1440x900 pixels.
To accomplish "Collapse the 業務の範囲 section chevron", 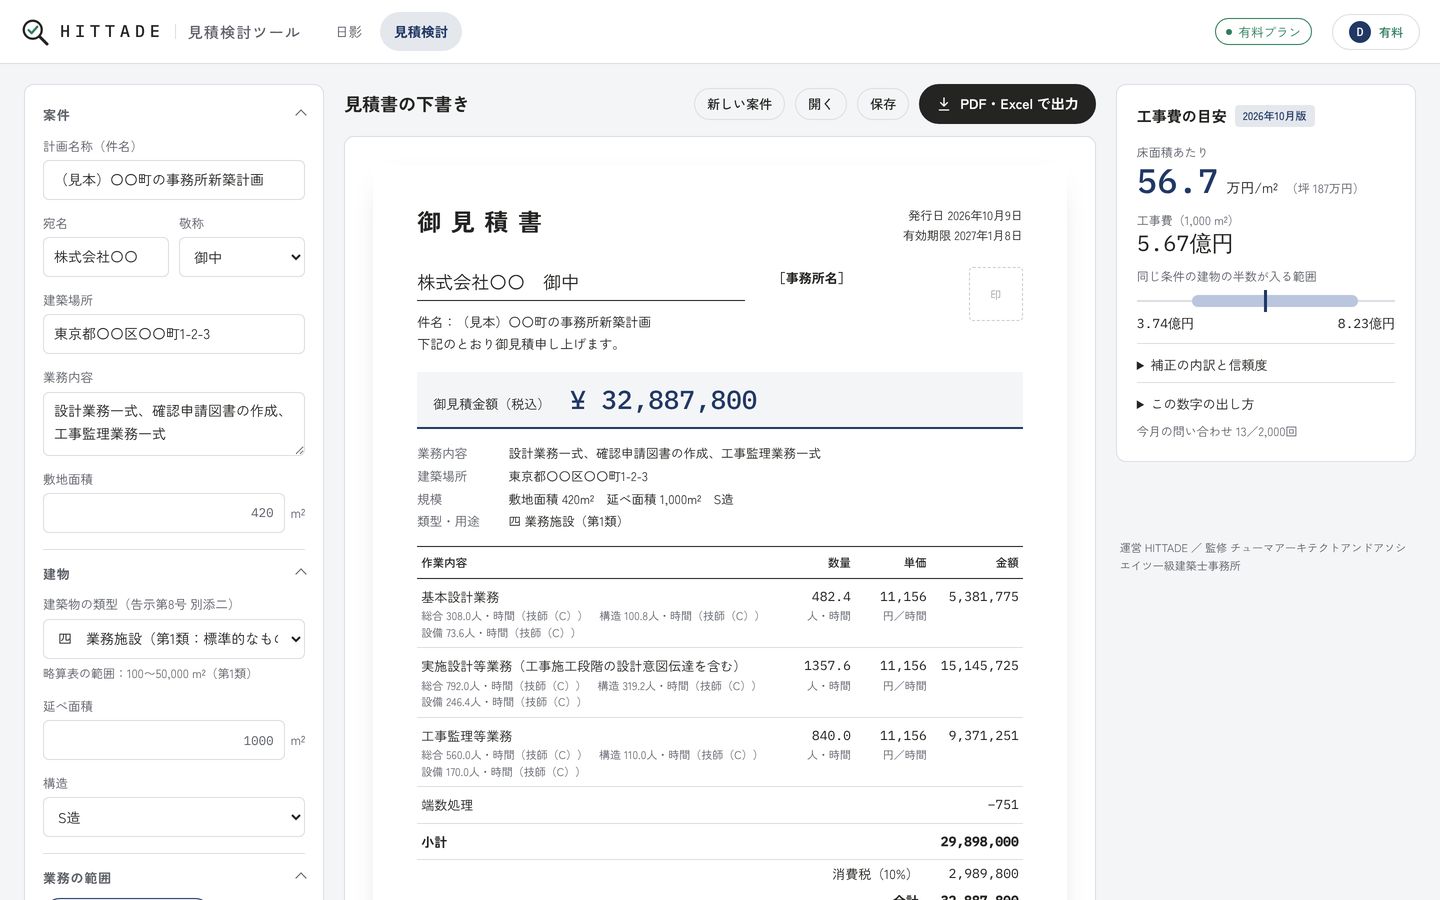I will (x=300, y=877).
